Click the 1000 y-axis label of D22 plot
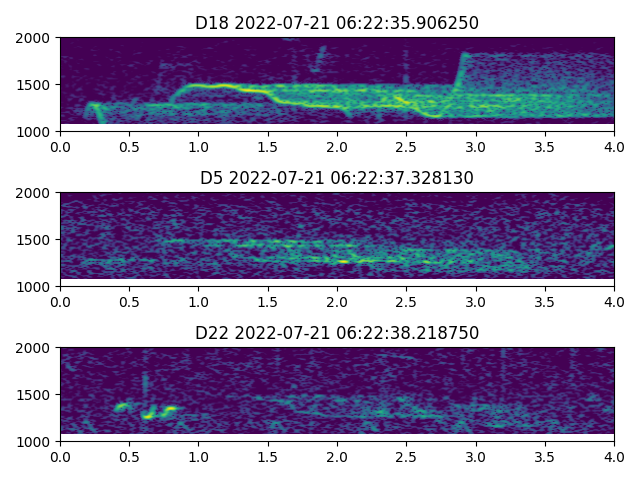Viewport: 640px width, 480px height. (38, 442)
